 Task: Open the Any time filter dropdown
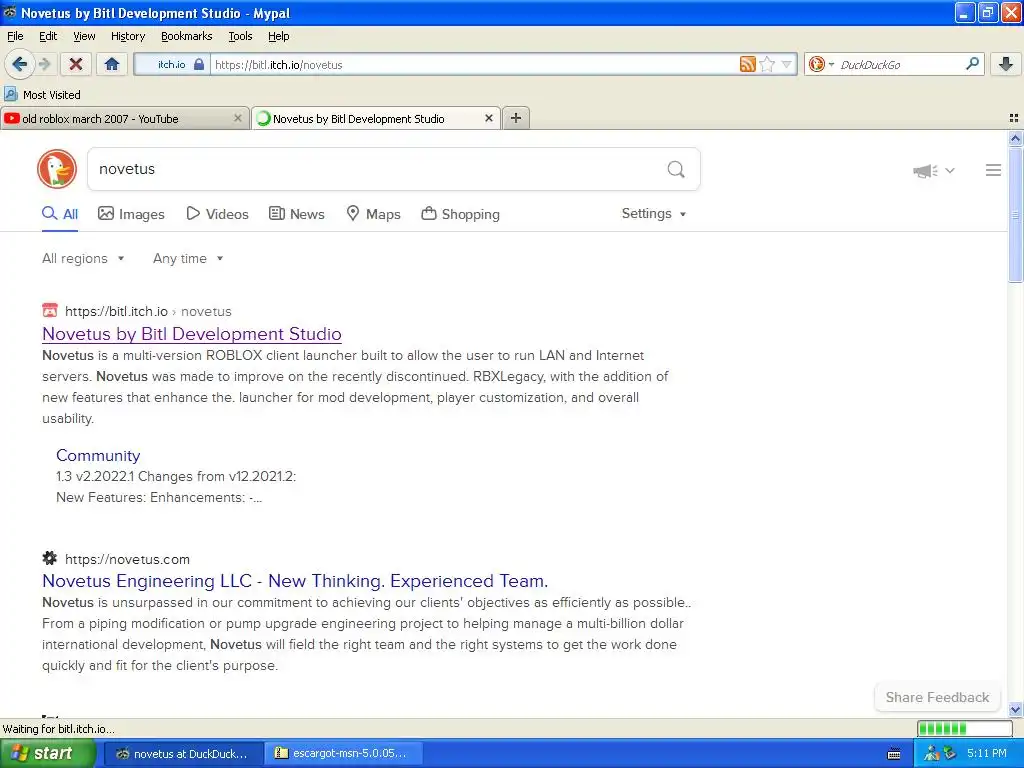(x=188, y=259)
